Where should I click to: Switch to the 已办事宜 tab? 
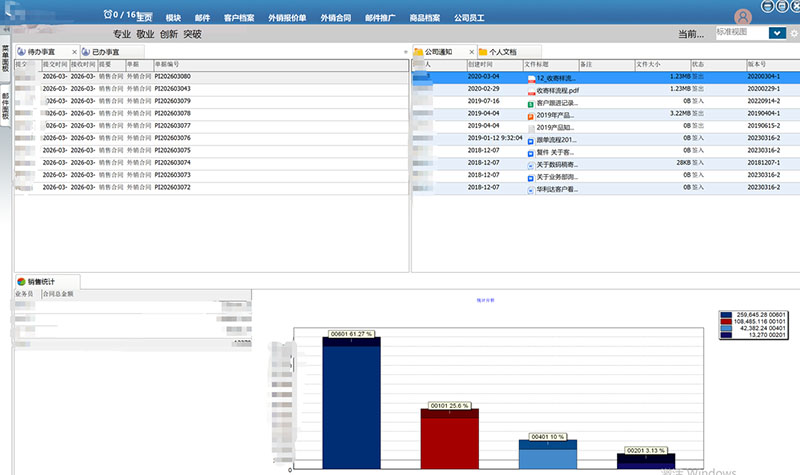coord(105,51)
